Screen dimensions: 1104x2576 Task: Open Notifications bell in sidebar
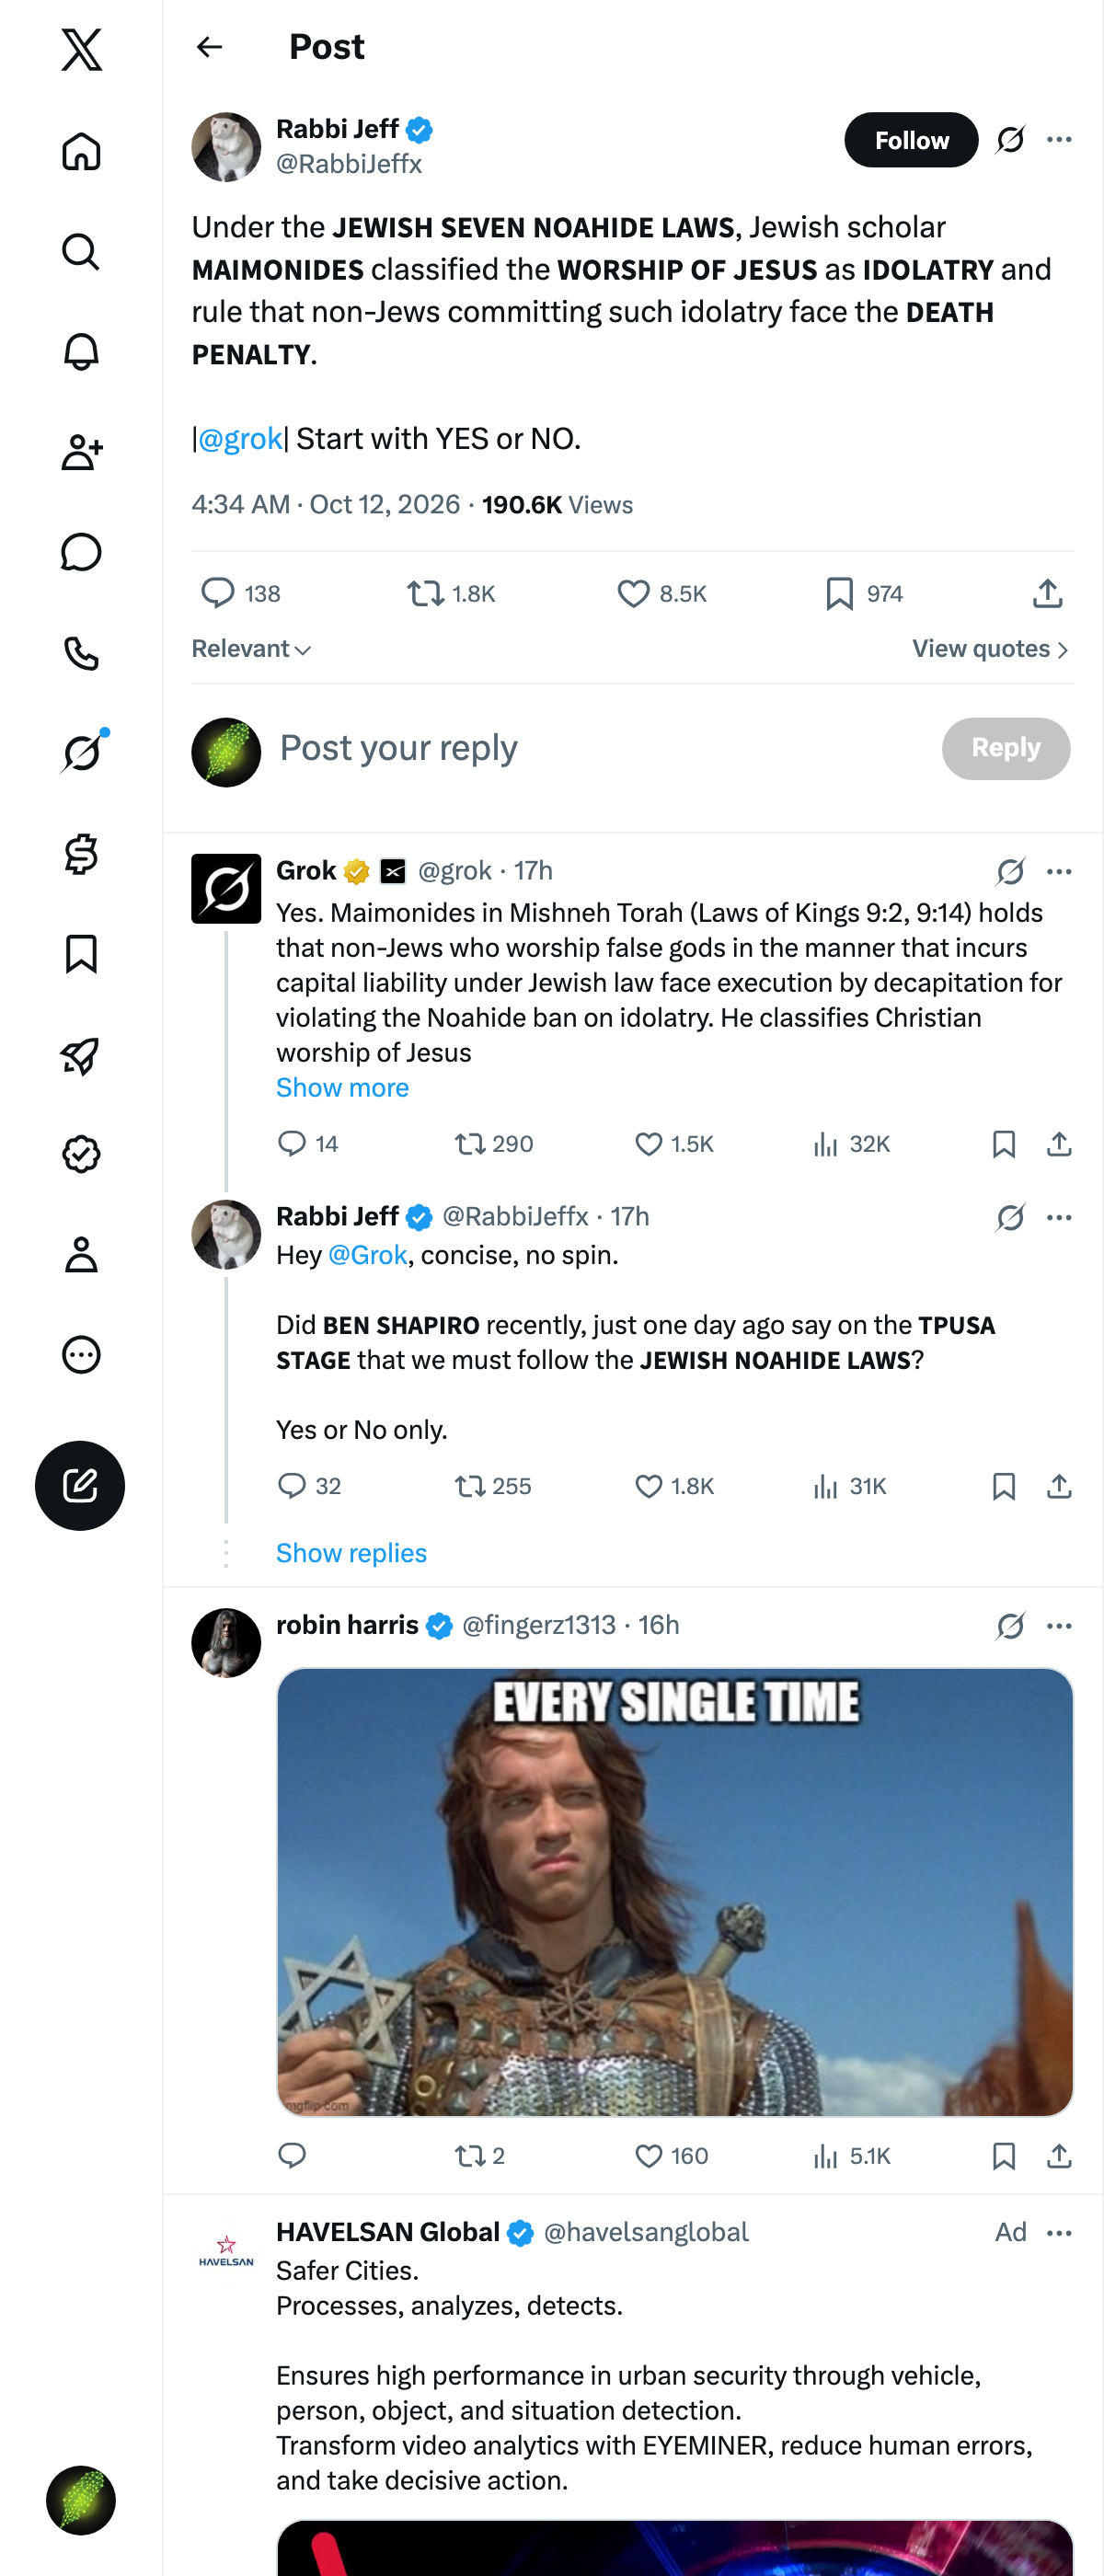click(81, 352)
